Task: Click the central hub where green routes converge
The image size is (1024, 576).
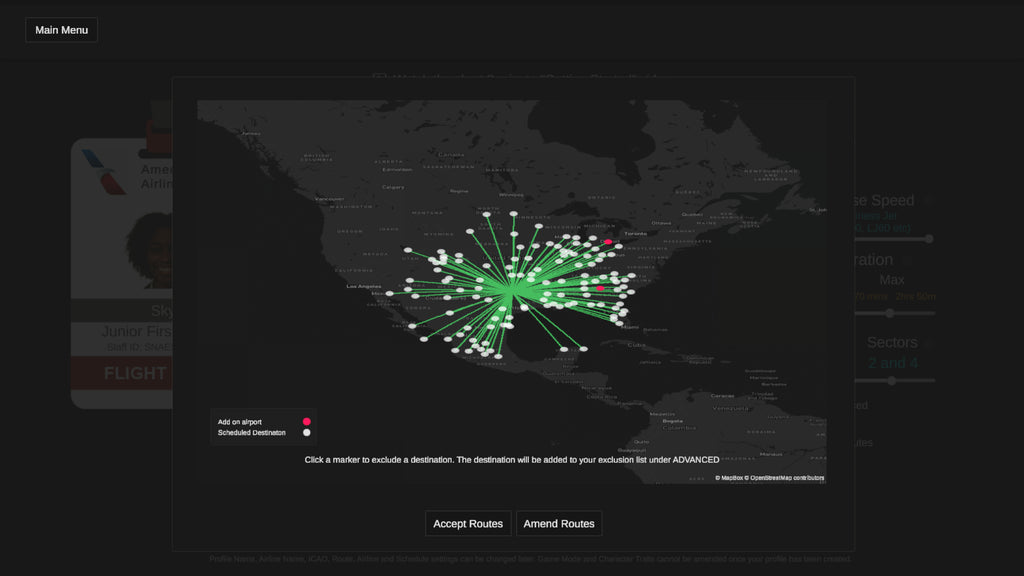Action: (512, 292)
